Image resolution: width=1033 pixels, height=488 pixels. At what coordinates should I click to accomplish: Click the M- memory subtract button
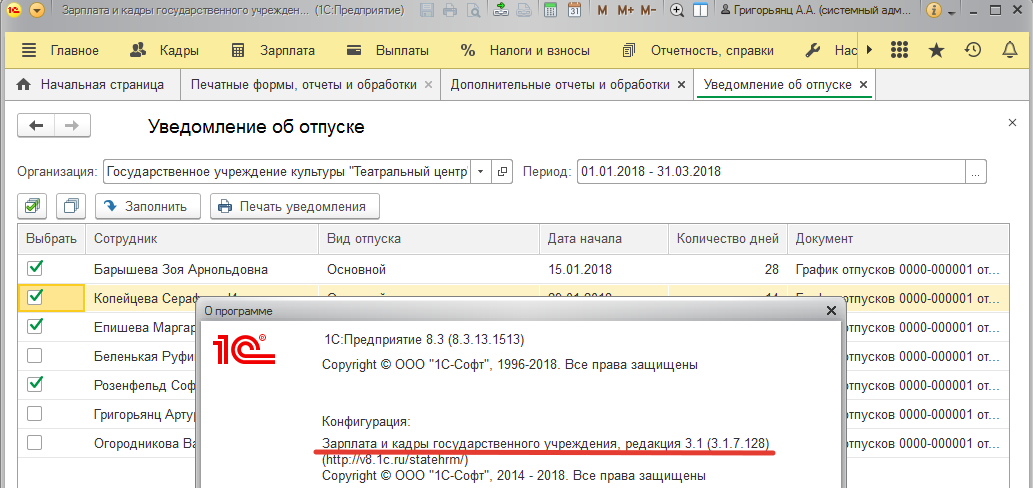[648, 11]
